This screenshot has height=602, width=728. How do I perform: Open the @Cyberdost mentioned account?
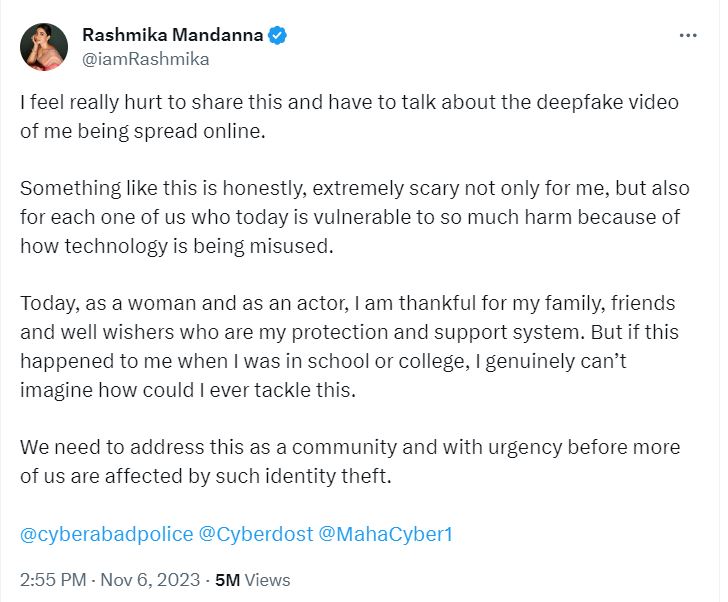tap(255, 534)
